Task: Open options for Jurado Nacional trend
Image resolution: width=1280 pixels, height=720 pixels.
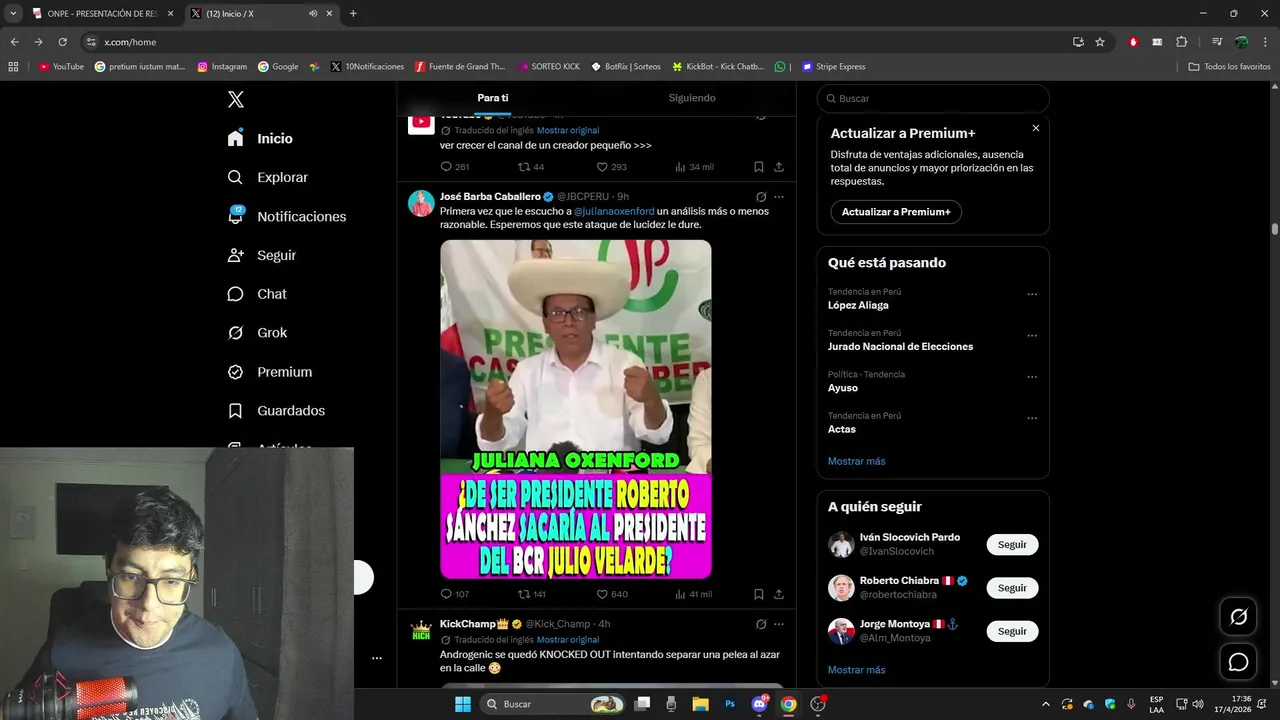Action: point(1032,335)
